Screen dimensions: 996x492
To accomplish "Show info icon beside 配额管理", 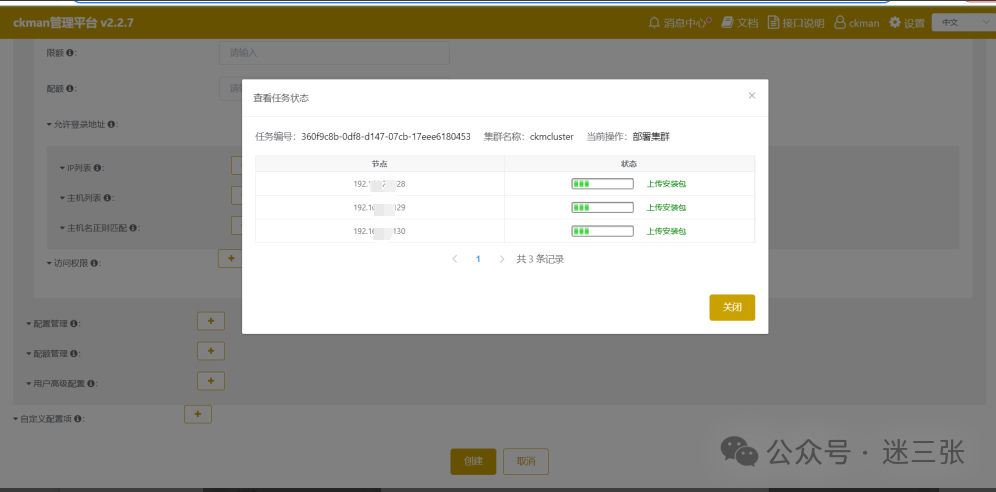I will [x=73, y=354].
